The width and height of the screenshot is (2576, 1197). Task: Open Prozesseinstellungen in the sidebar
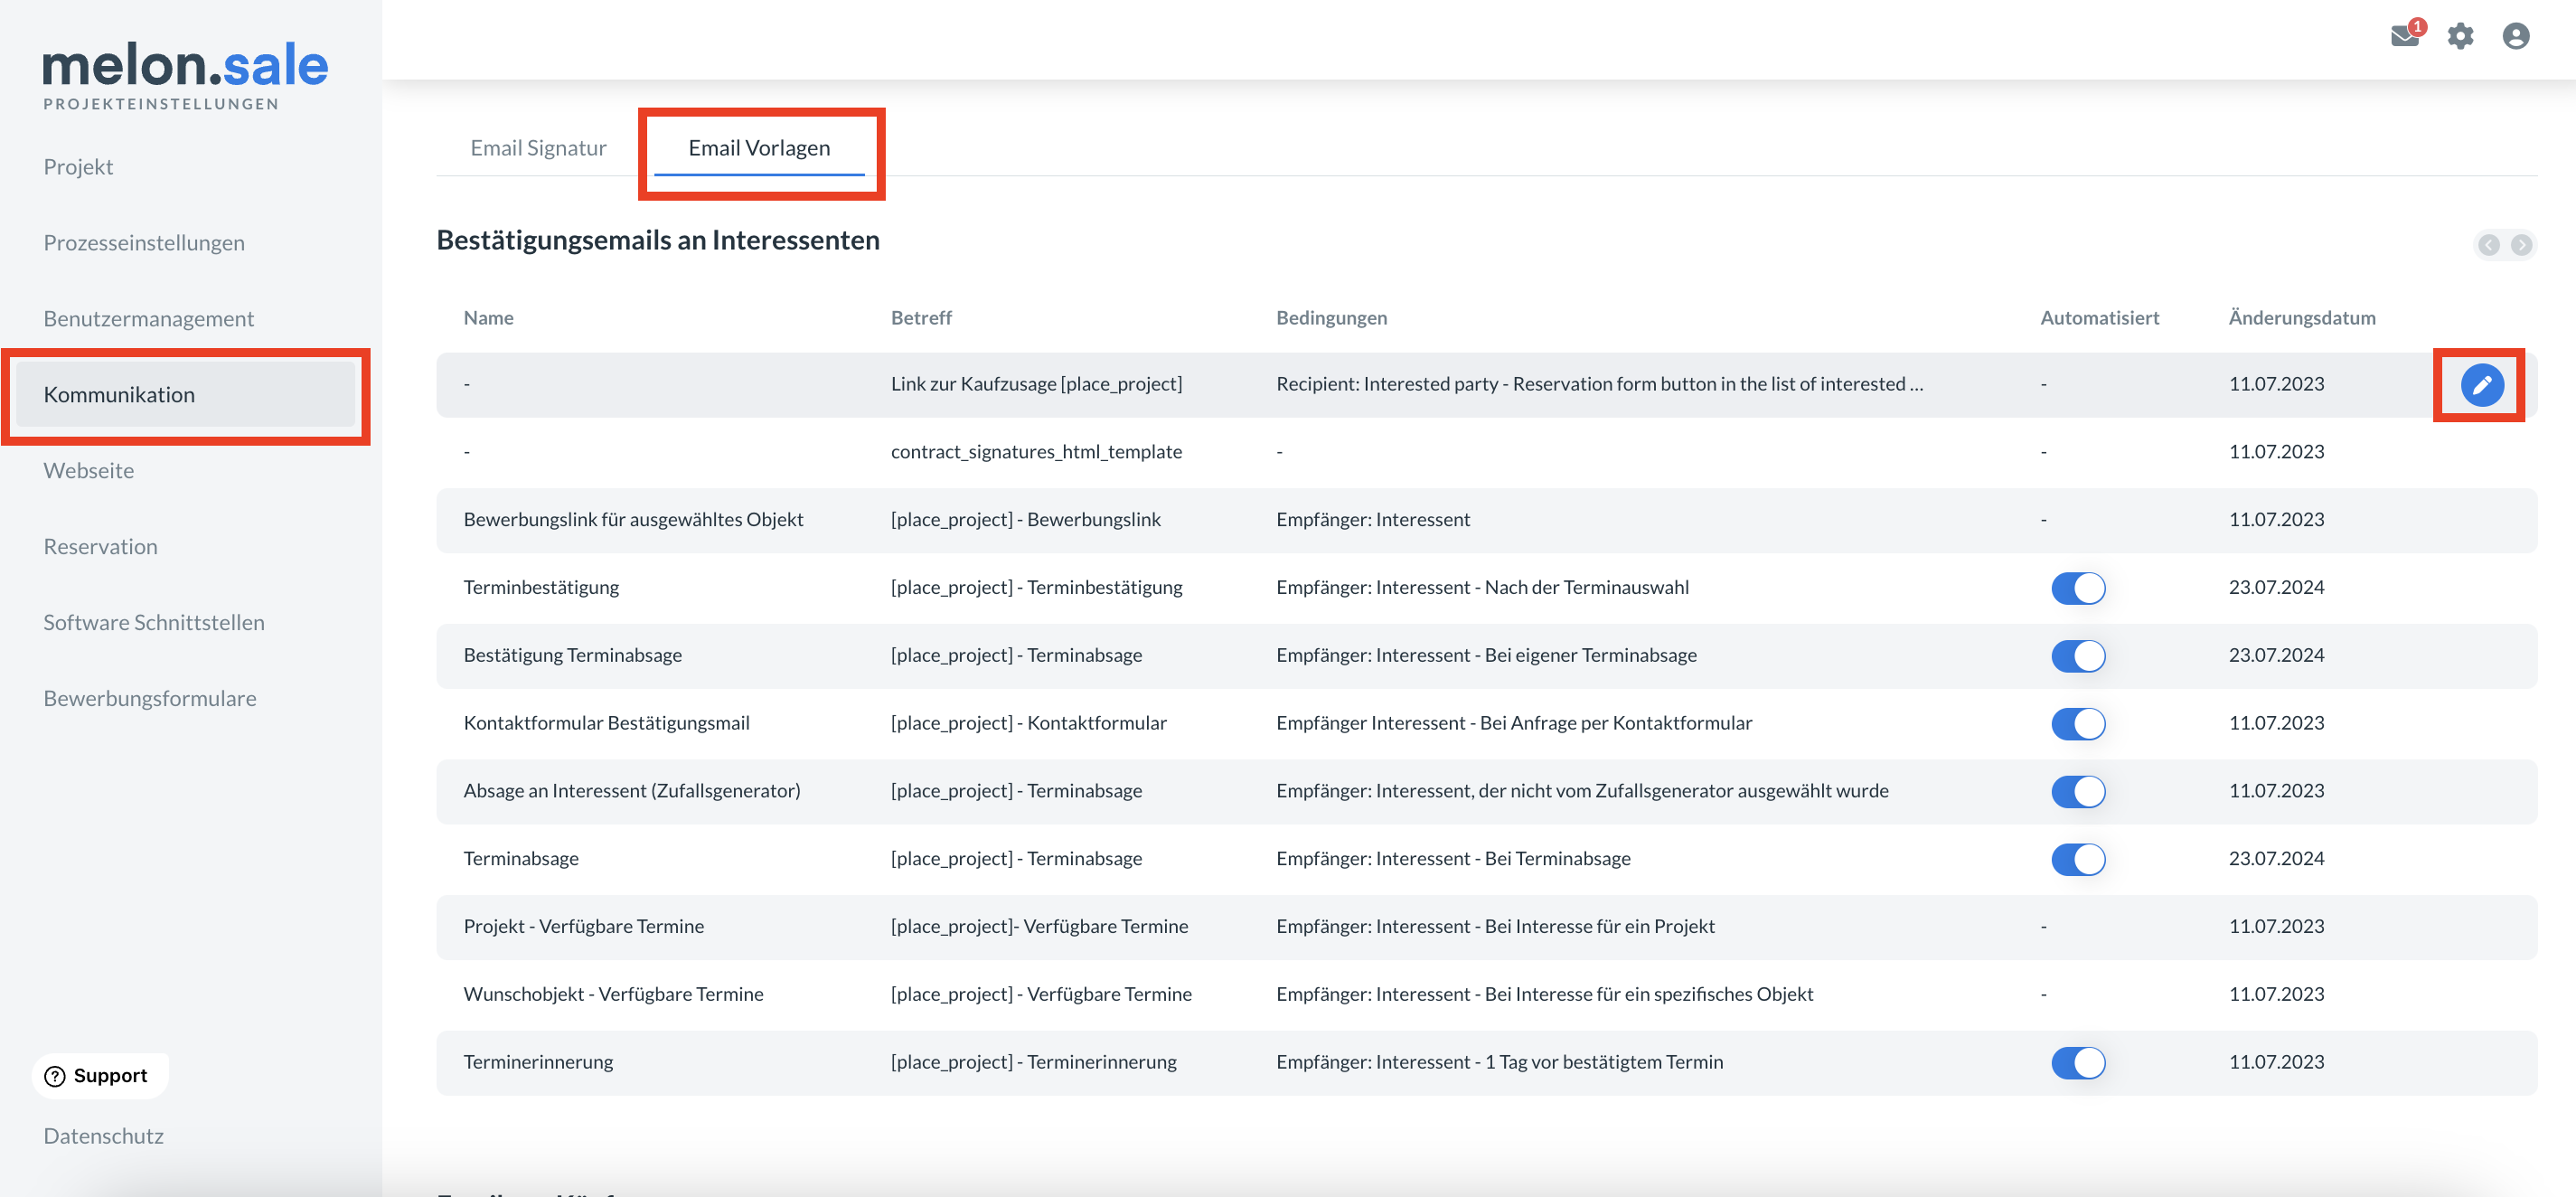144,243
